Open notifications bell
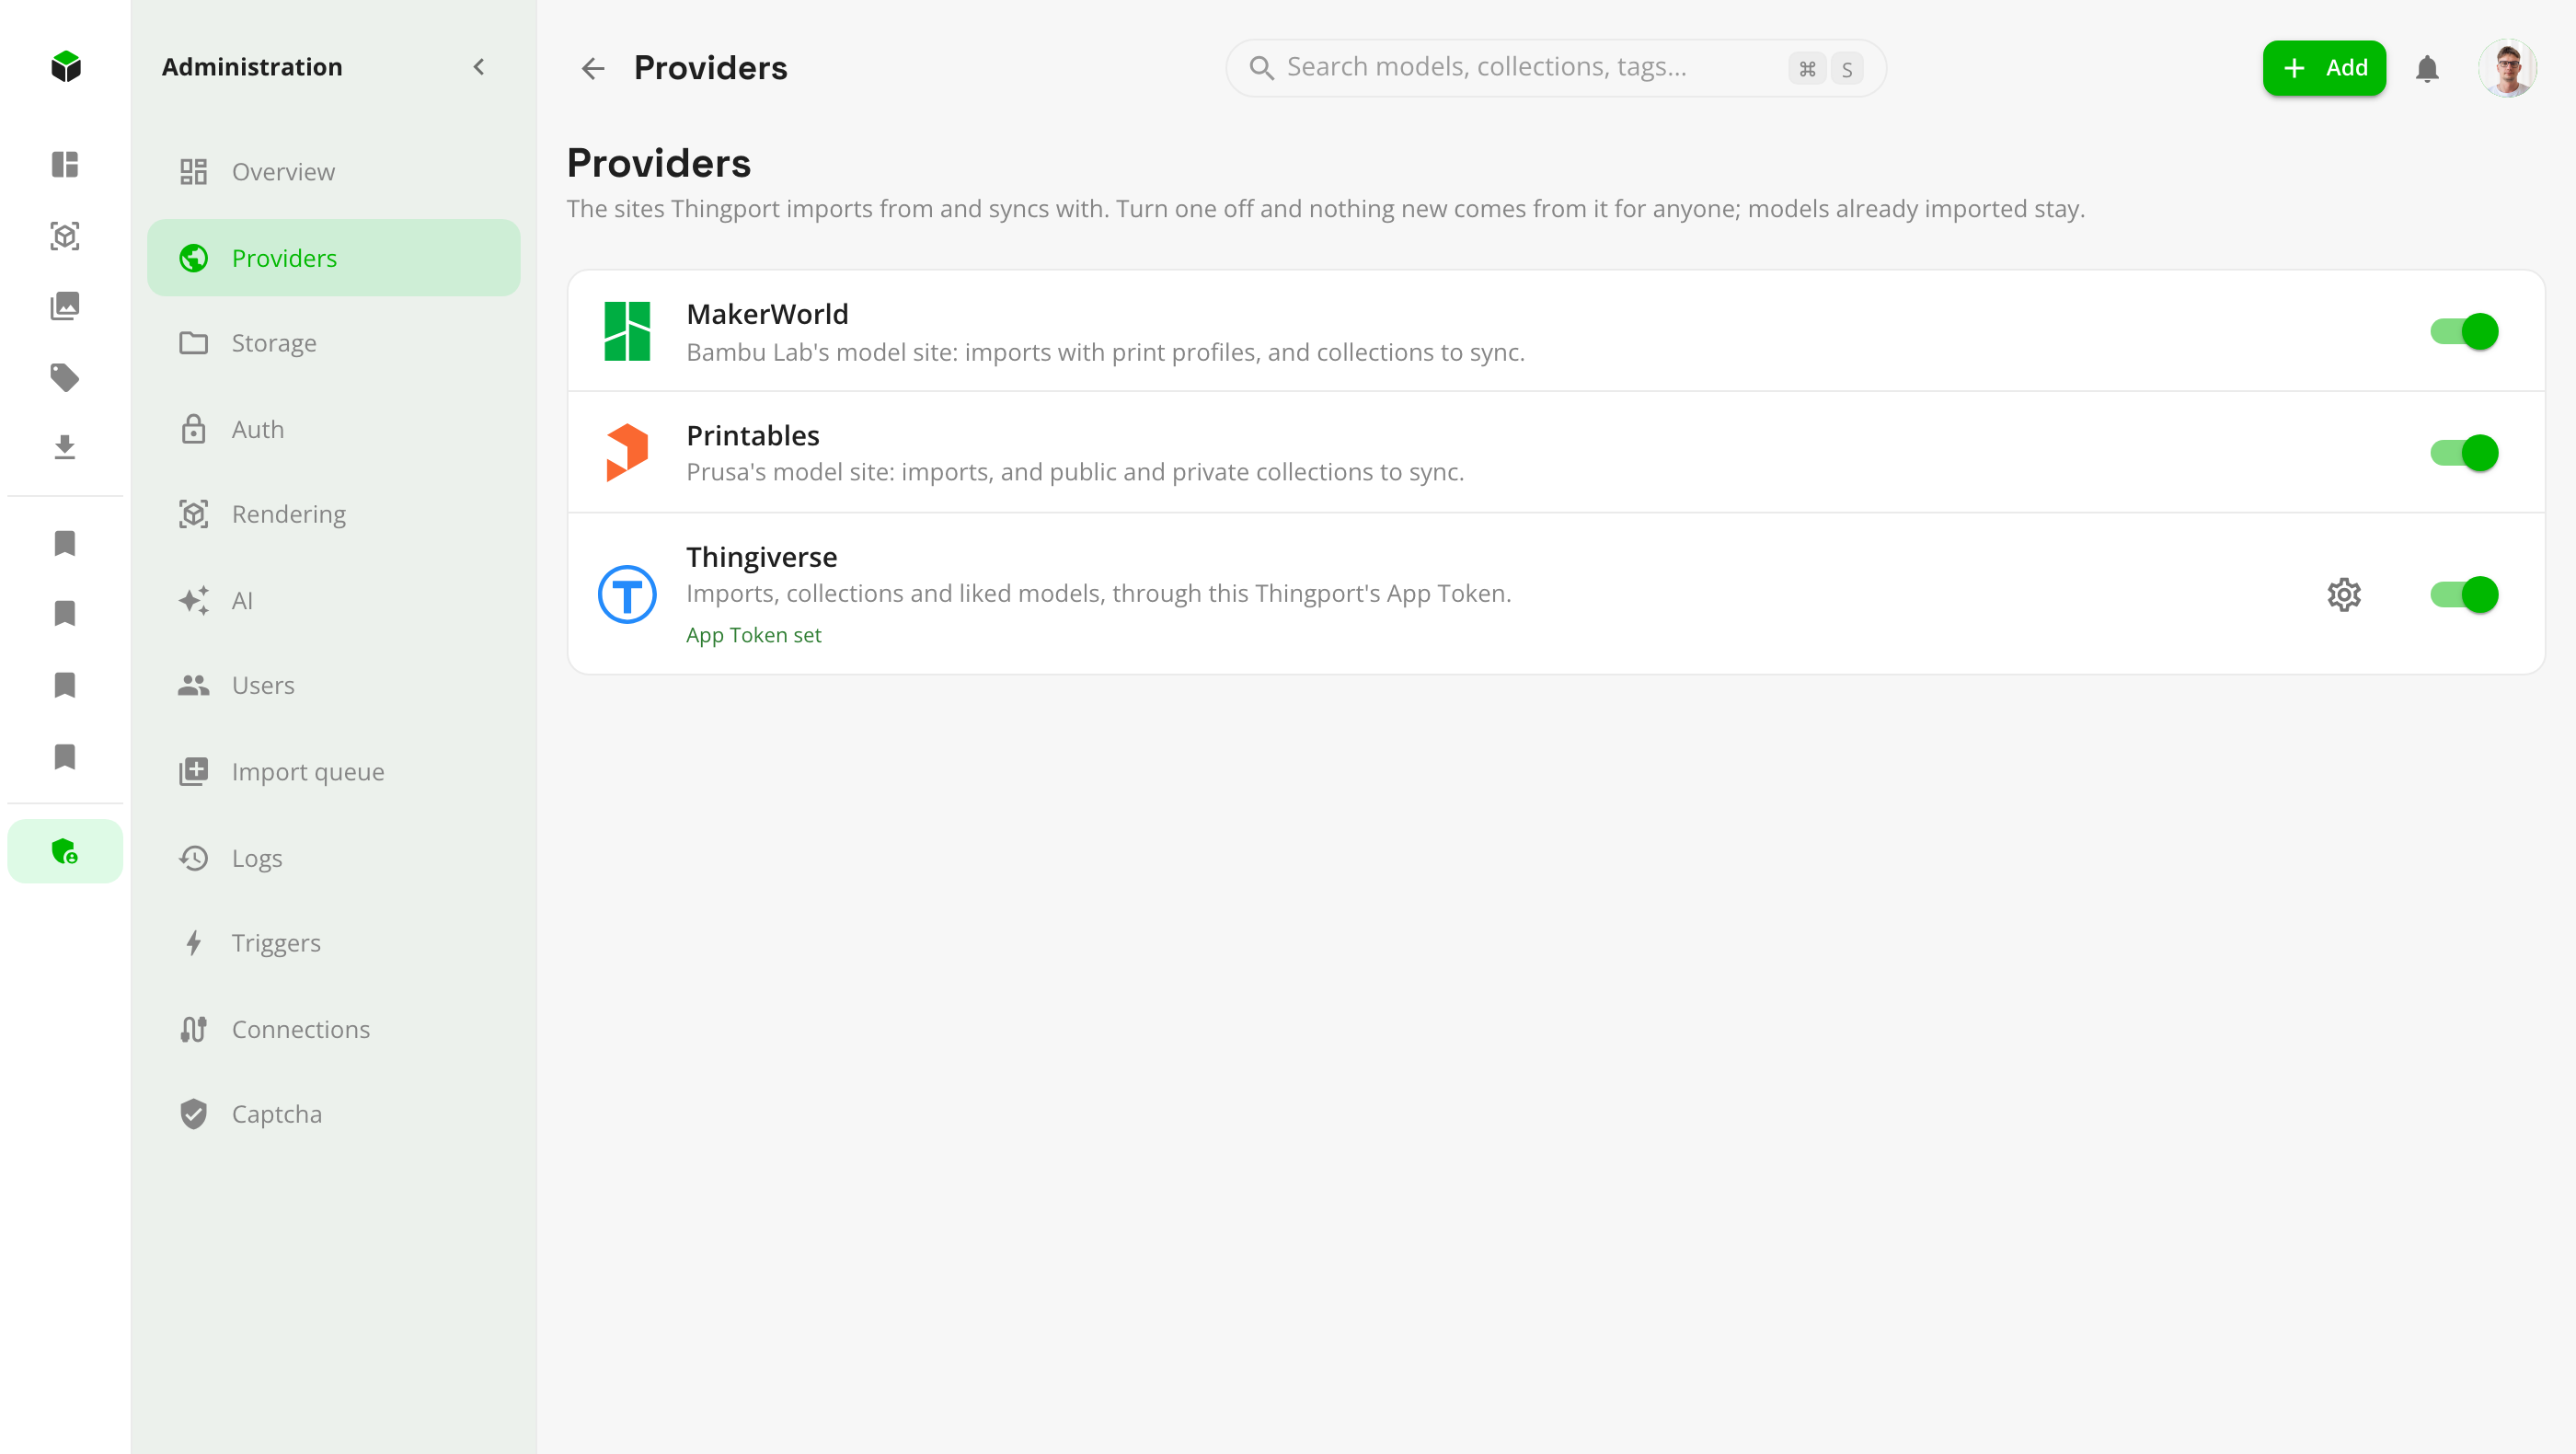The width and height of the screenshot is (2576, 1454). 2427,68
